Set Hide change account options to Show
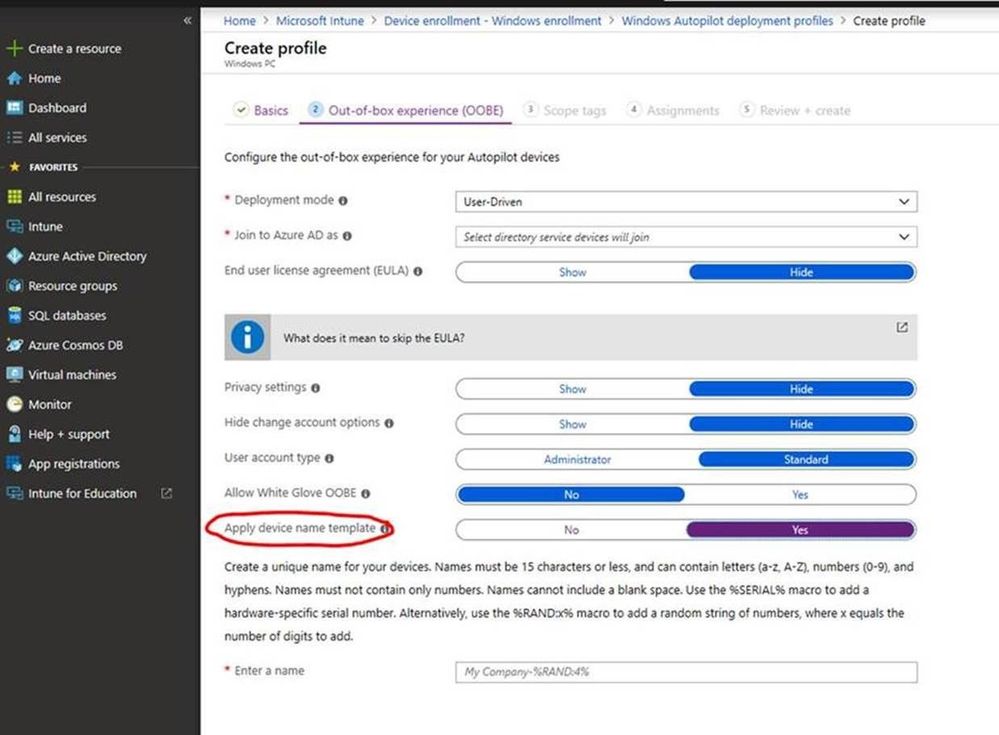The width and height of the screenshot is (999, 735). (x=572, y=424)
